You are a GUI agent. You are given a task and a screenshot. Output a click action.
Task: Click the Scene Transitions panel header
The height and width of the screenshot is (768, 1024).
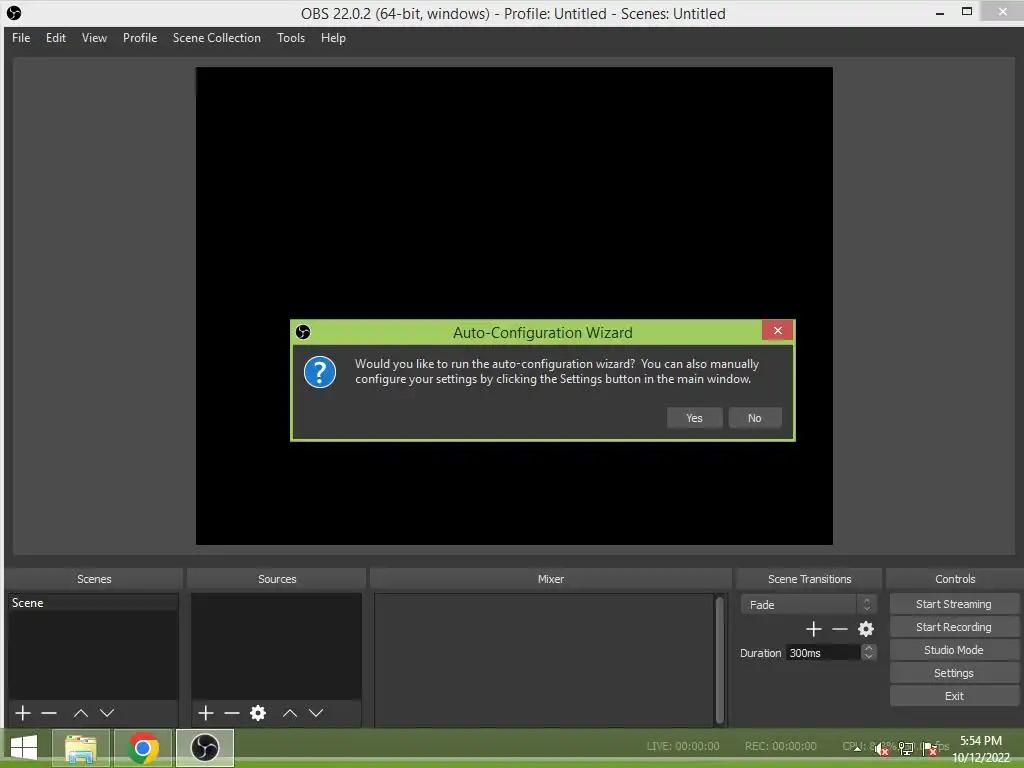click(x=809, y=579)
